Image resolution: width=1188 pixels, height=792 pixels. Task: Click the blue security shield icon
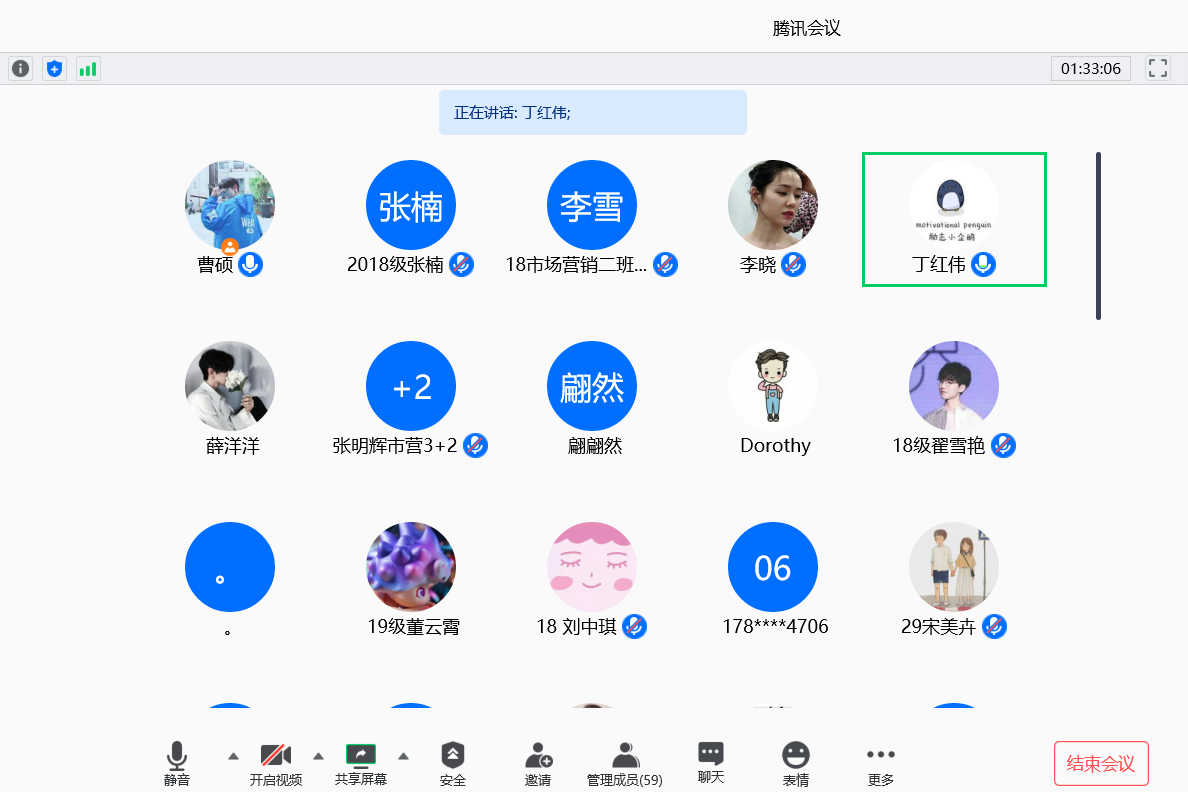[54, 69]
